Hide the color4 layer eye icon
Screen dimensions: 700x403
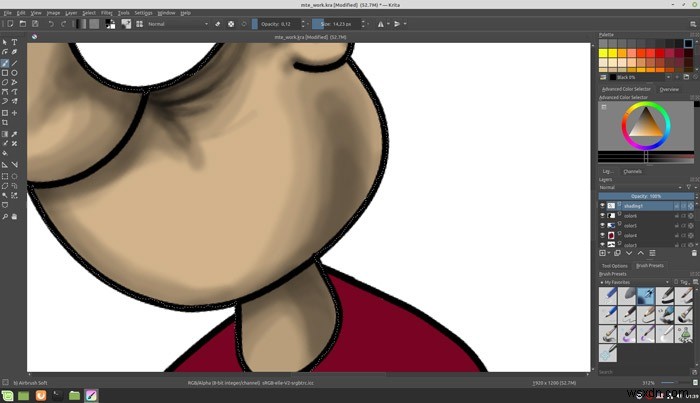click(x=602, y=235)
